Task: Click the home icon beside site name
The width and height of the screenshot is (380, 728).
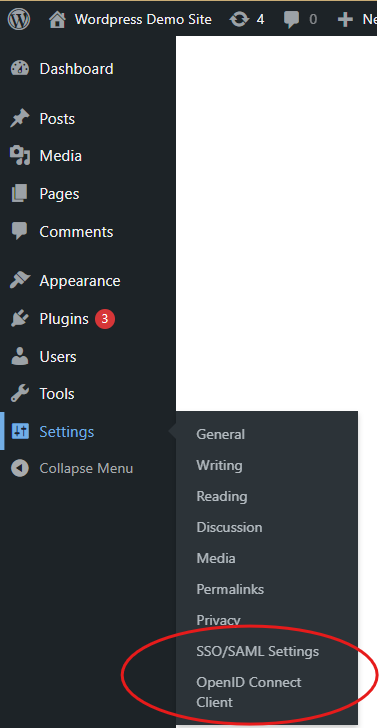Action: point(57,20)
